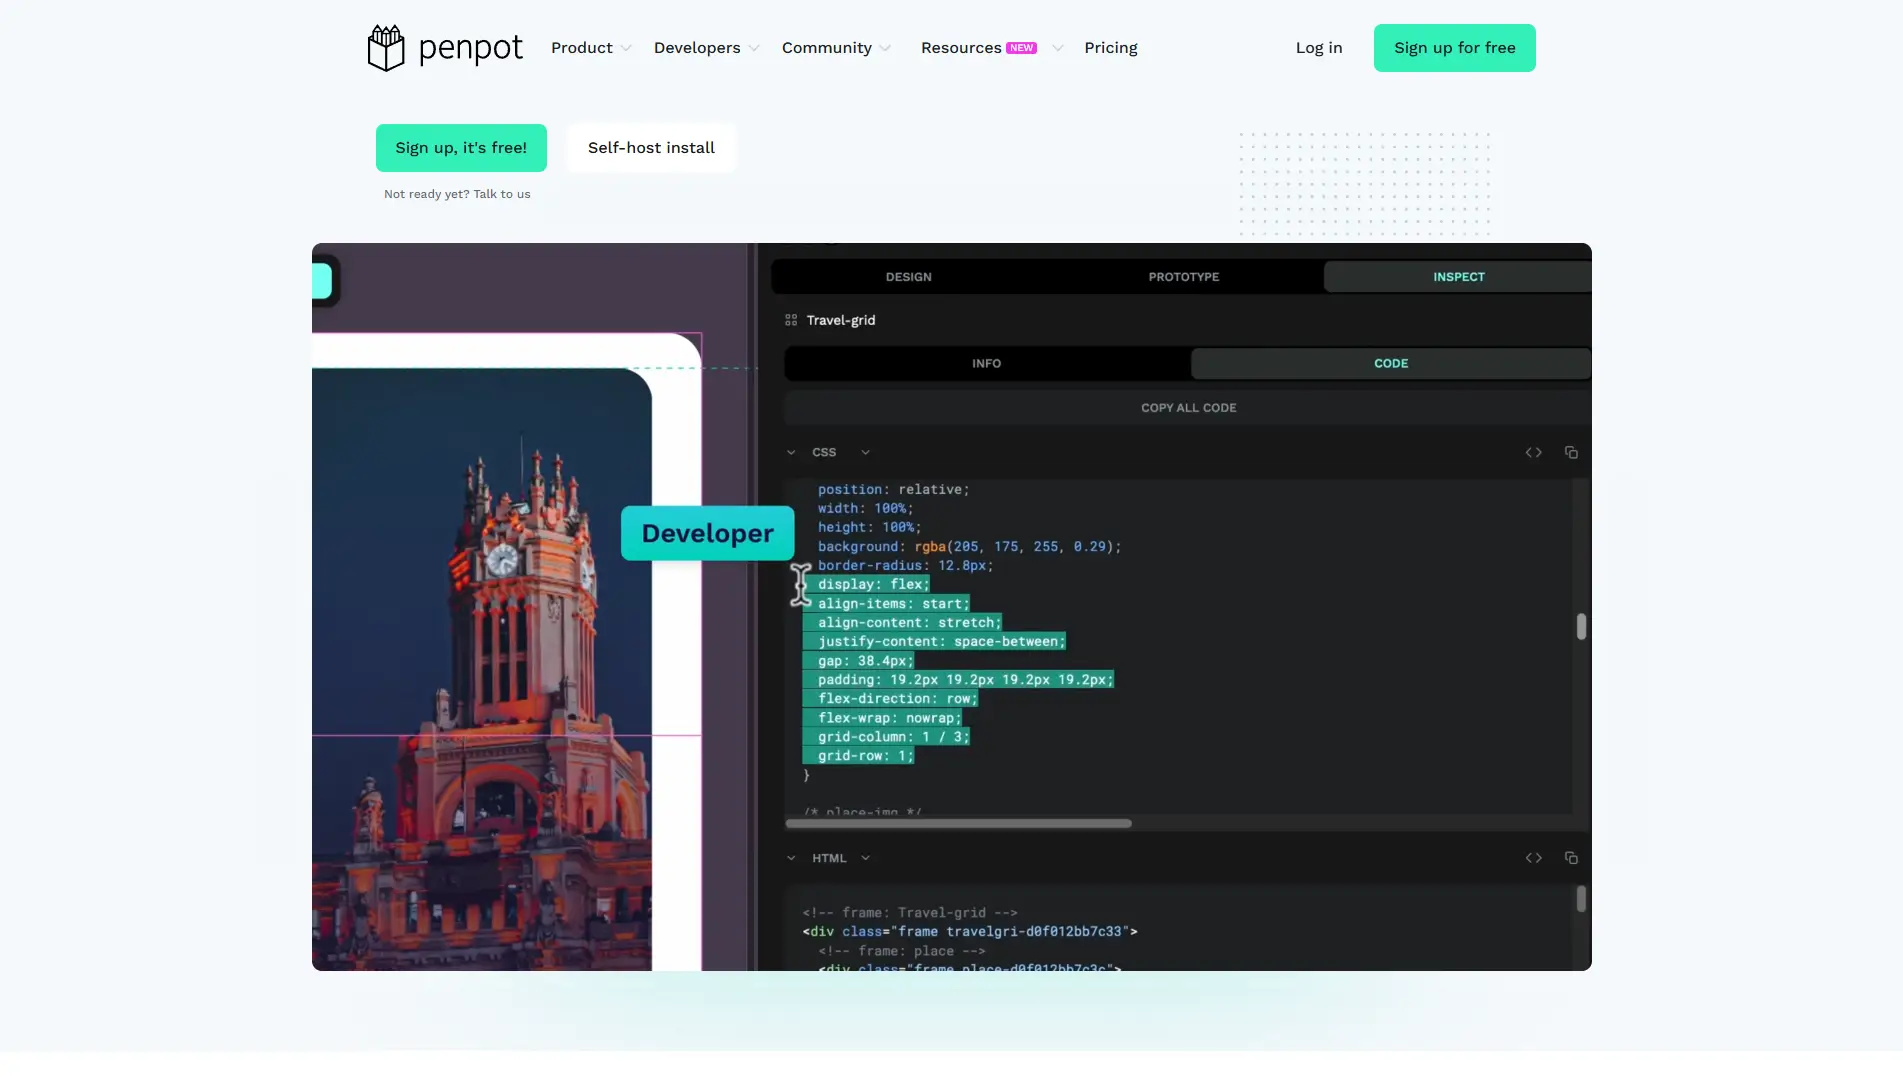Expand HTML code view icon
Image resolution: width=1903 pixels, height=1079 pixels.
(x=1533, y=858)
